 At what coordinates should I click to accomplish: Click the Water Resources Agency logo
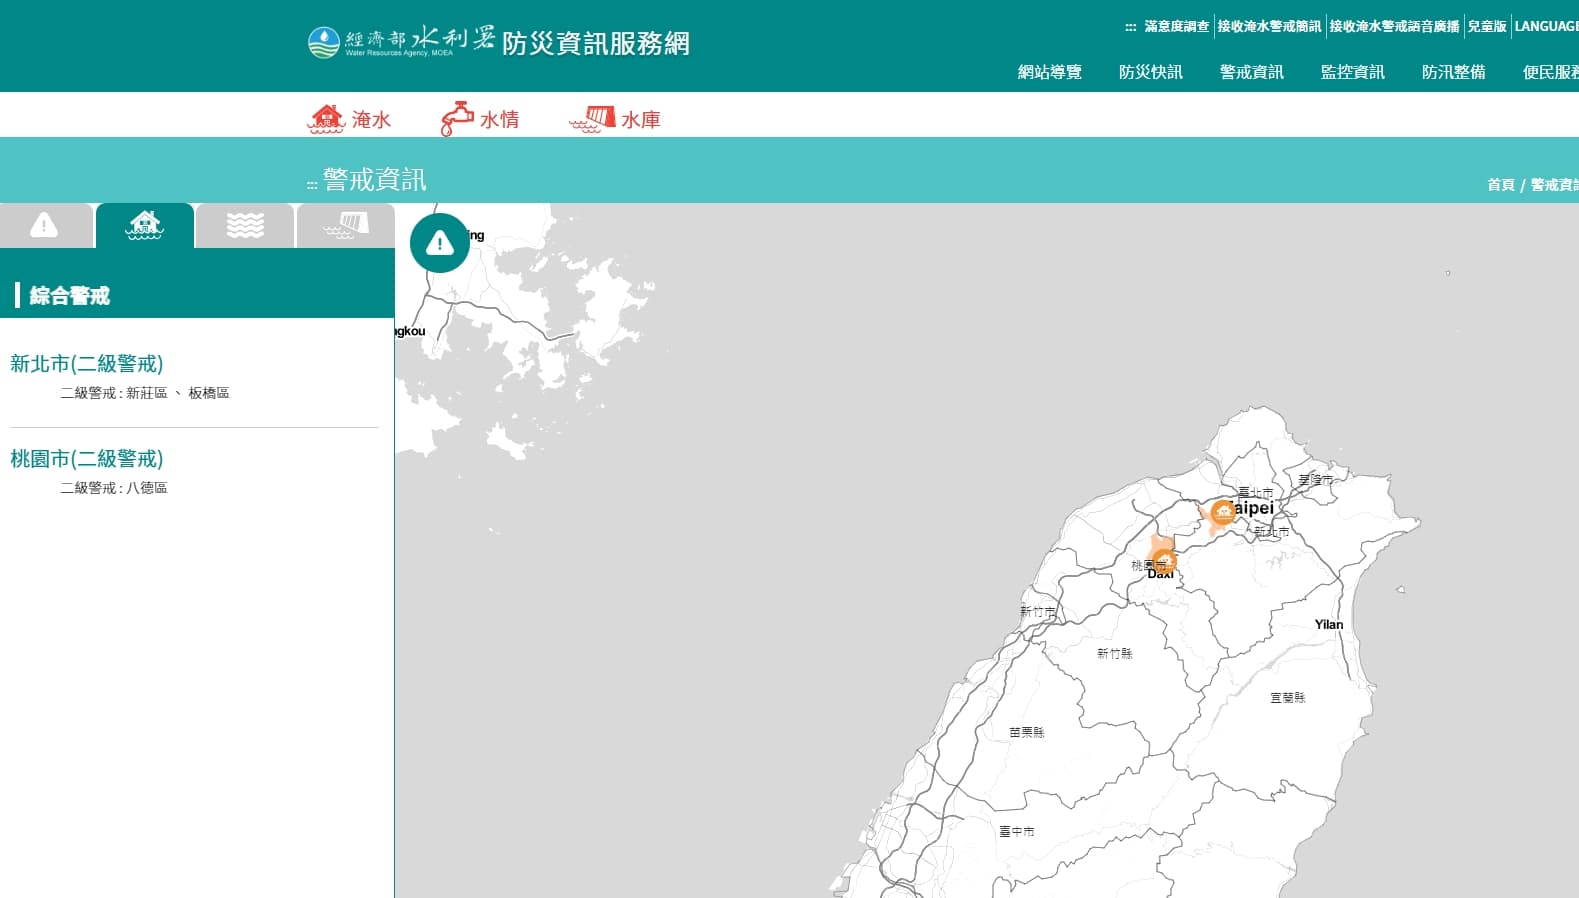pos(401,41)
